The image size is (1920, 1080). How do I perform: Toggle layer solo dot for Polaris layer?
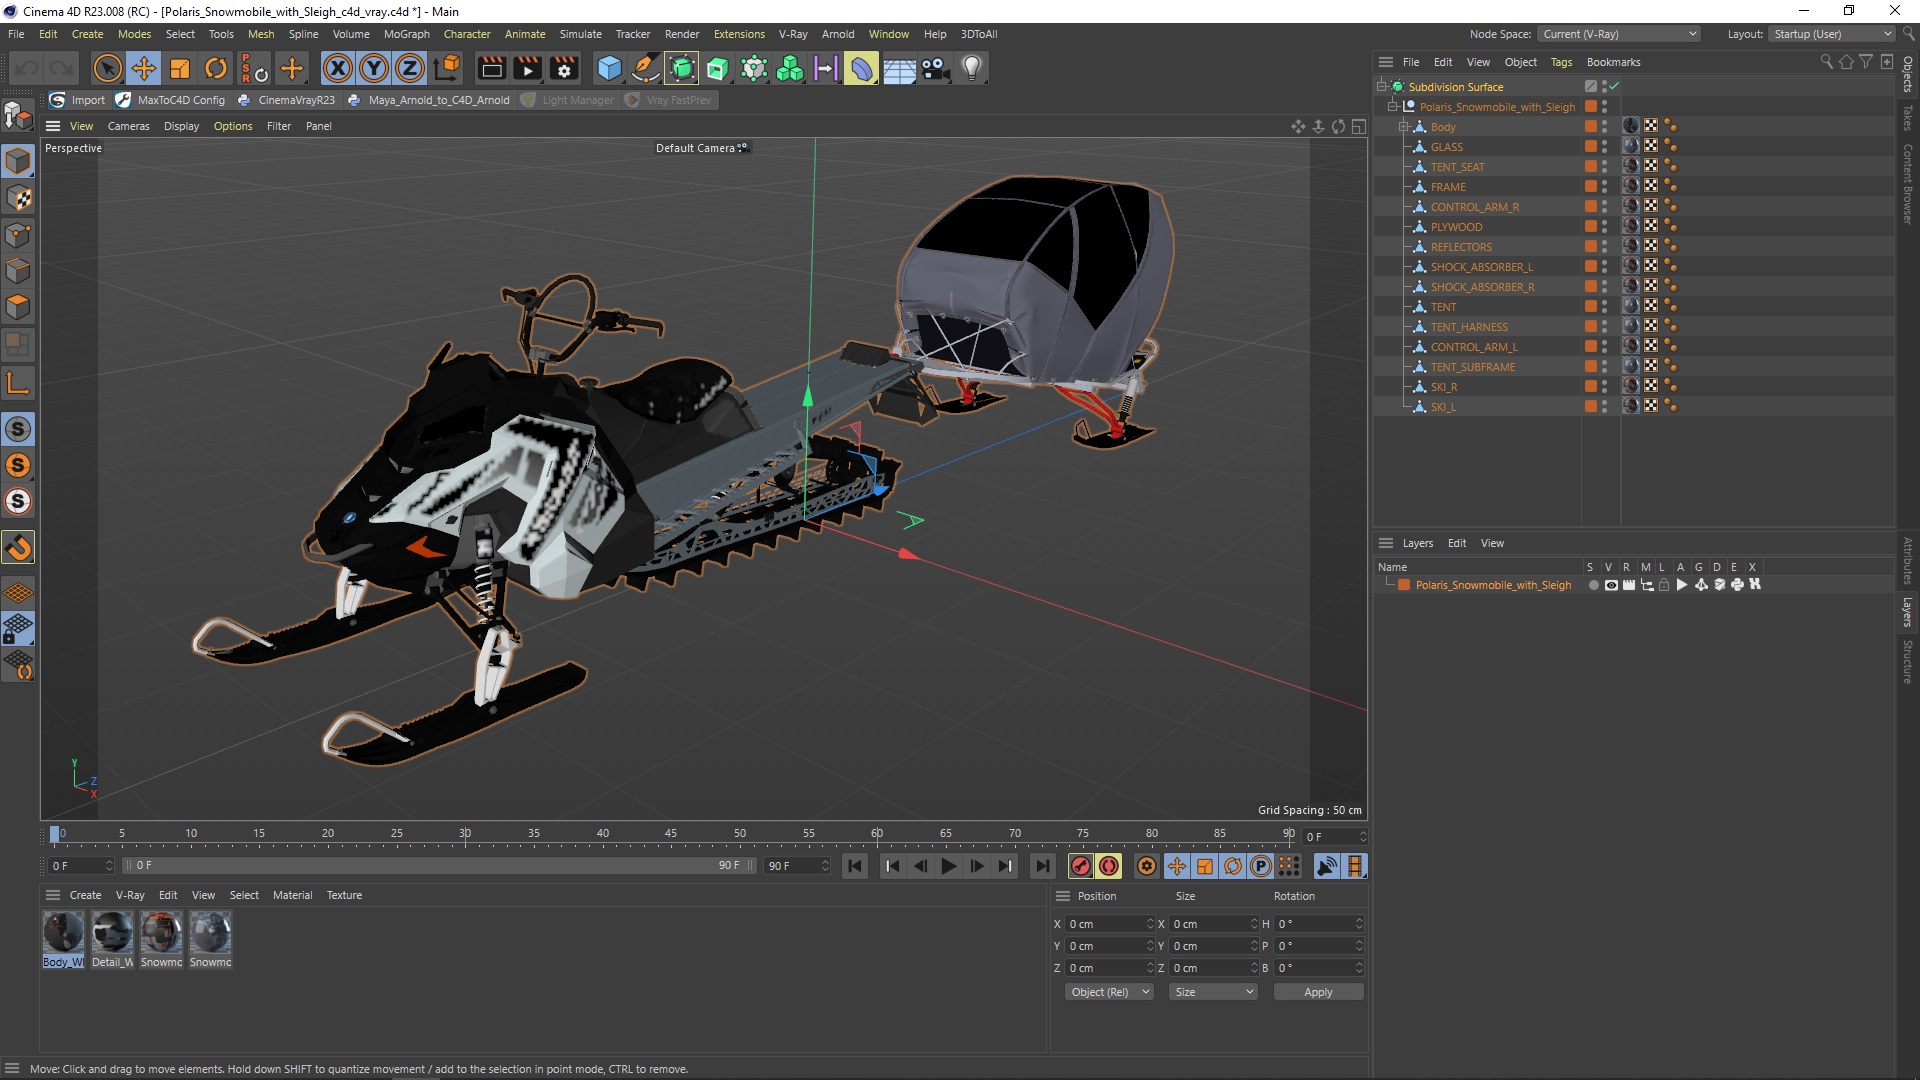click(1593, 585)
